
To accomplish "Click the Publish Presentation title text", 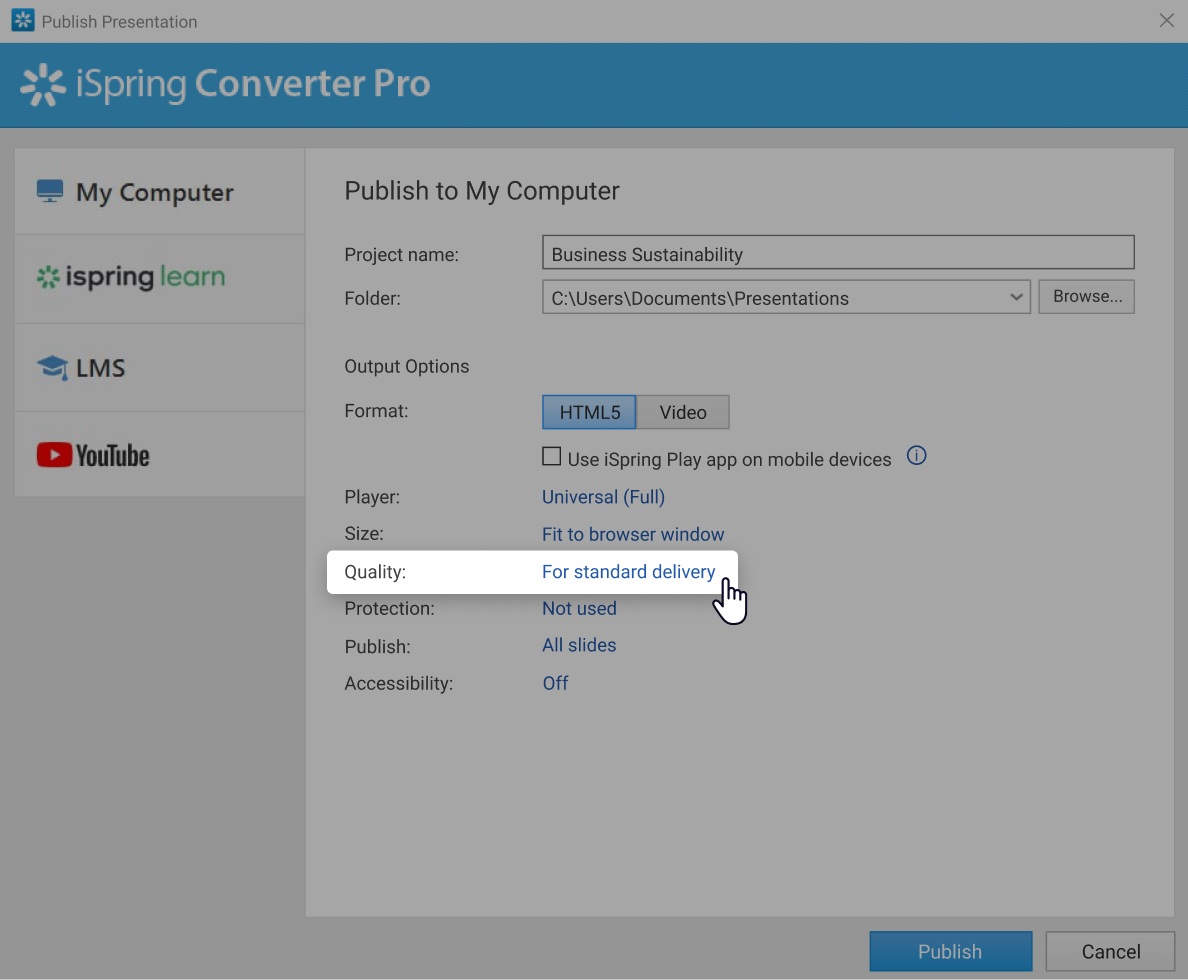I will click(x=120, y=21).
